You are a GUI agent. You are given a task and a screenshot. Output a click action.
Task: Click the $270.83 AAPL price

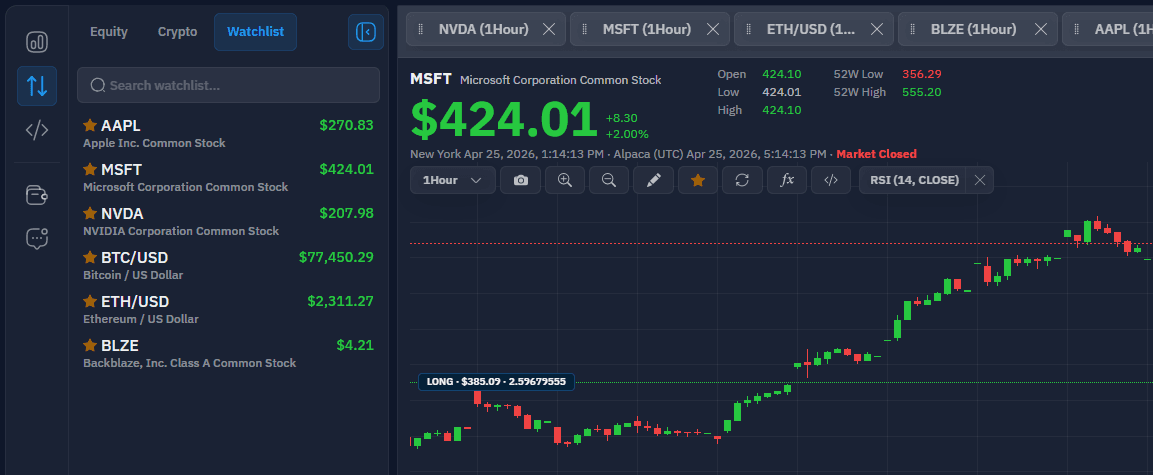tap(346, 125)
